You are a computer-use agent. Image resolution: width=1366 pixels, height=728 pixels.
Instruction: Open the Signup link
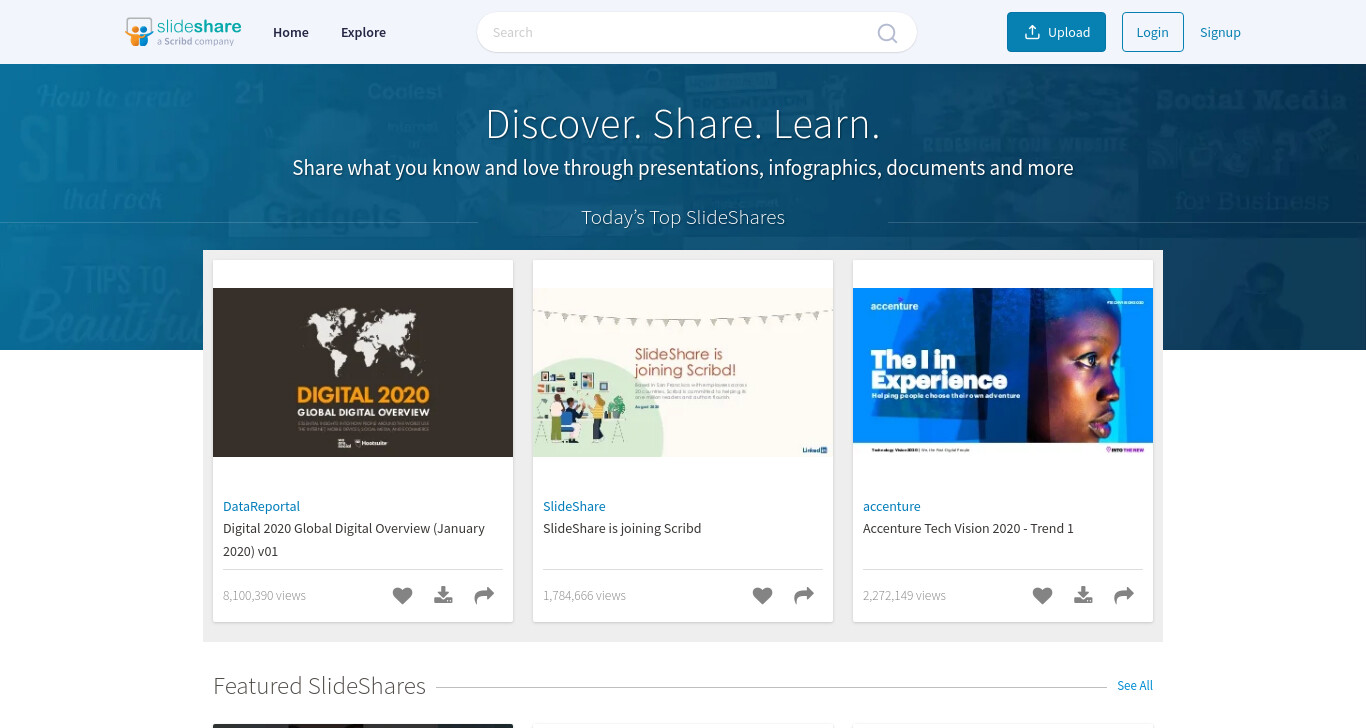[x=1220, y=32]
